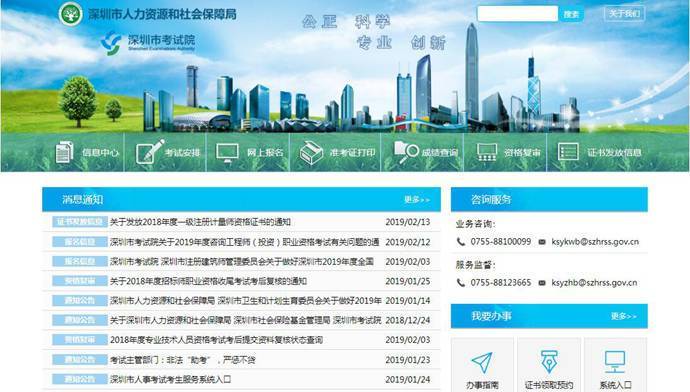The image size is (690, 392).
Task: Click the 业务咨询 label
Action: (475, 224)
